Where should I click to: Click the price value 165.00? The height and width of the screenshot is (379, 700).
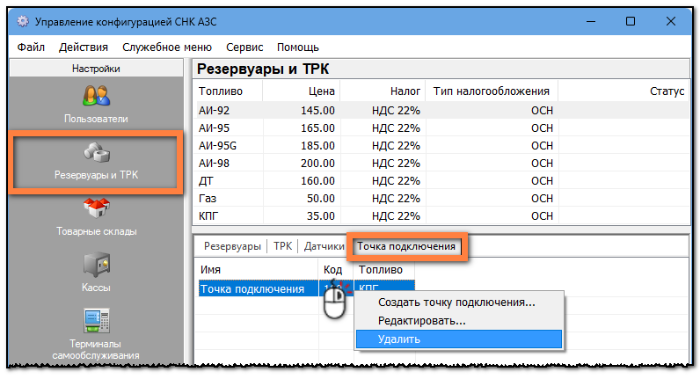317,128
